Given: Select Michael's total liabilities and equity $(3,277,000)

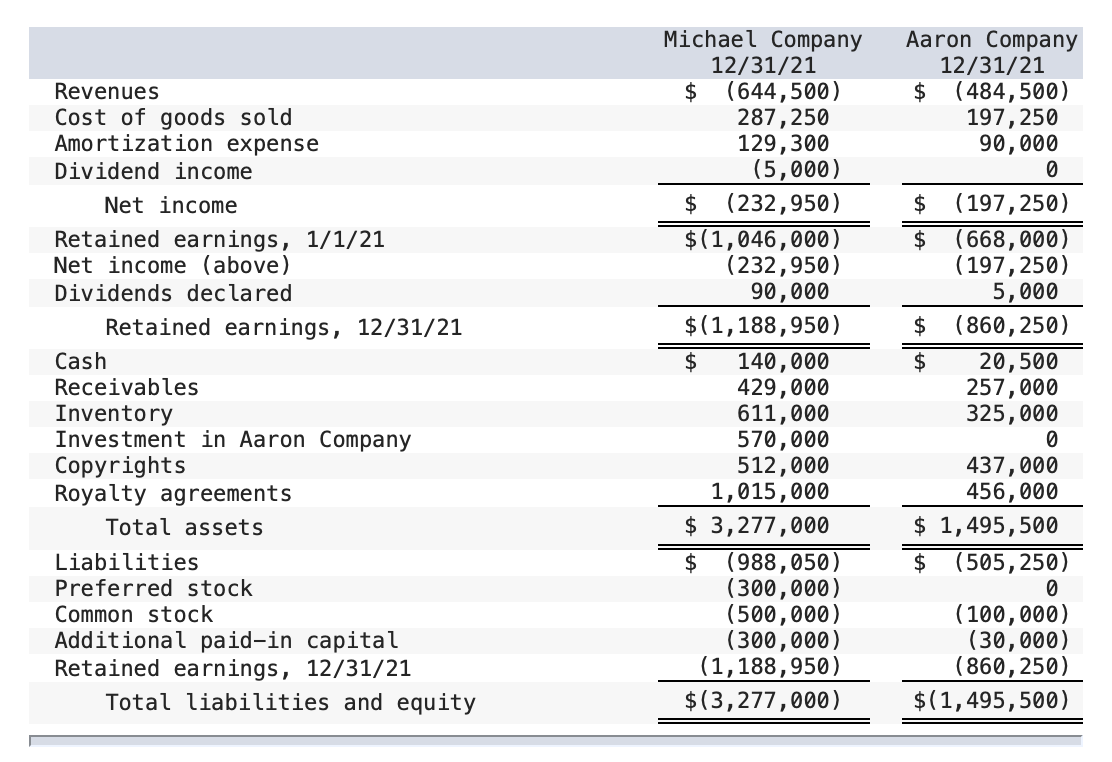Looking at the screenshot, I should click(x=763, y=701).
